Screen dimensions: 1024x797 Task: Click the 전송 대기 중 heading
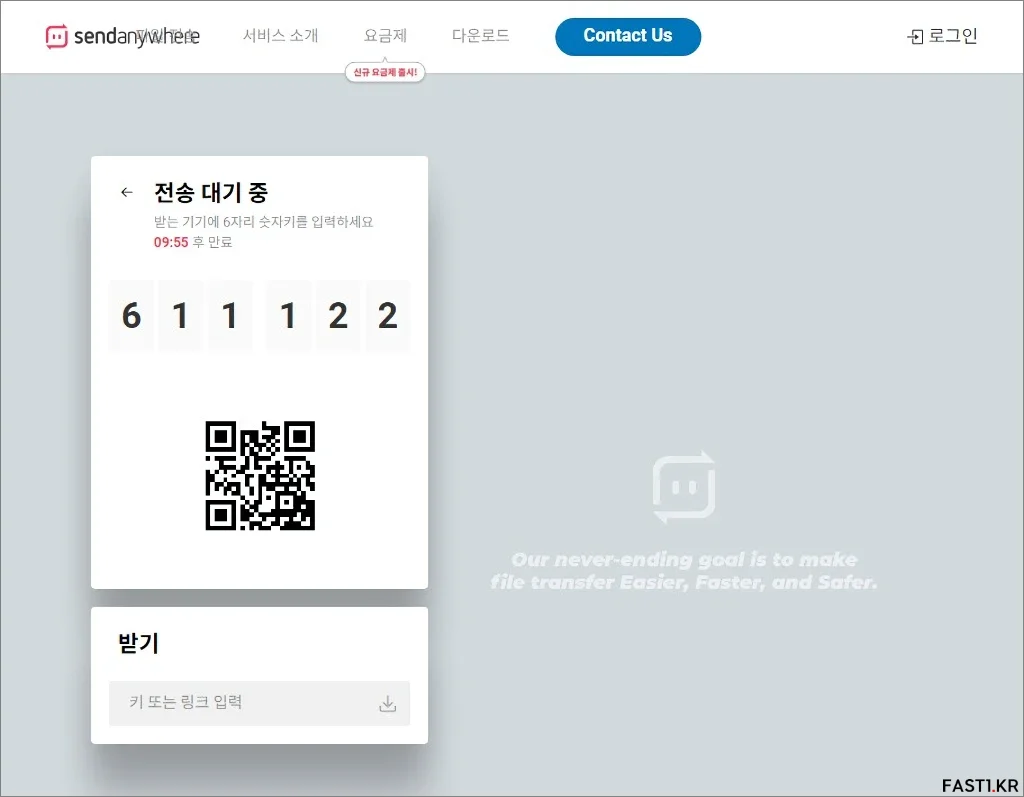[211, 192]
